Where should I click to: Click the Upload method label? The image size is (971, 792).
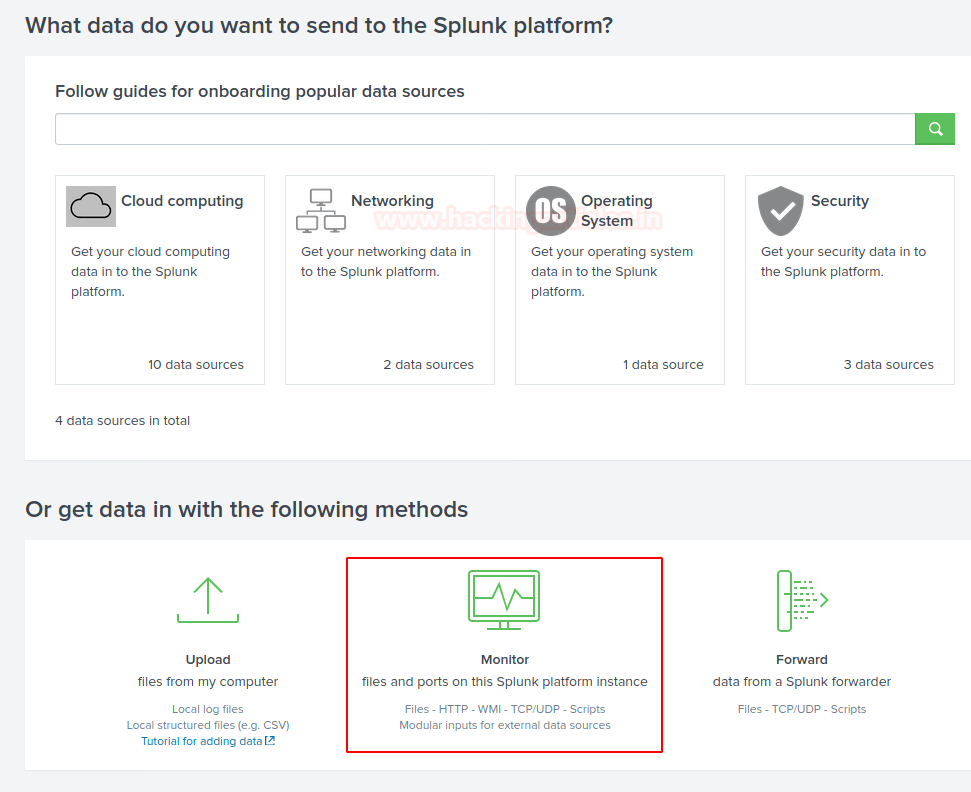click(208, 660)
